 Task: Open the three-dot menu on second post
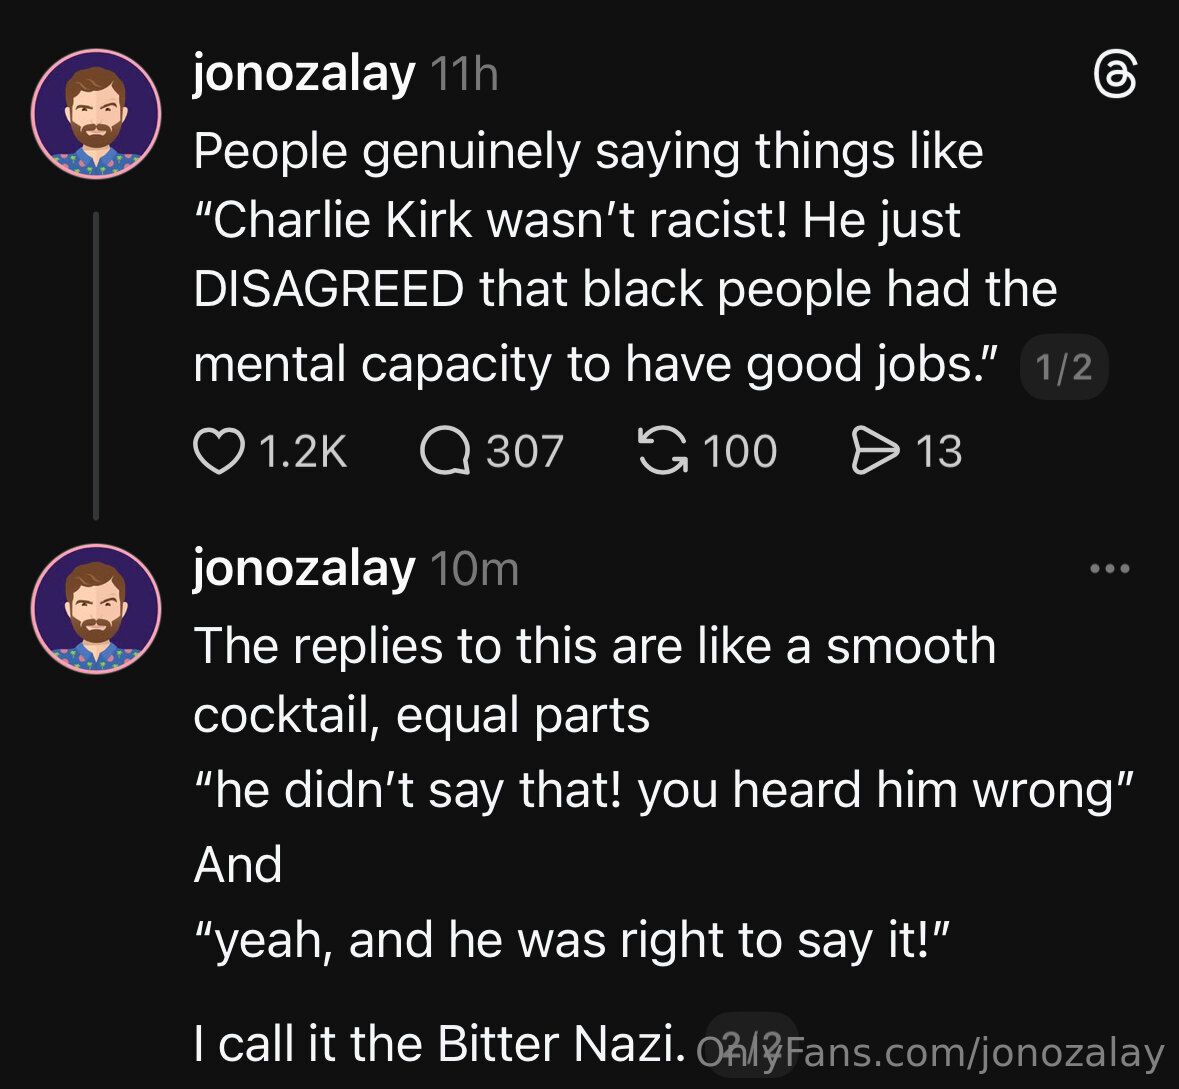click(x=1109, y=569)
